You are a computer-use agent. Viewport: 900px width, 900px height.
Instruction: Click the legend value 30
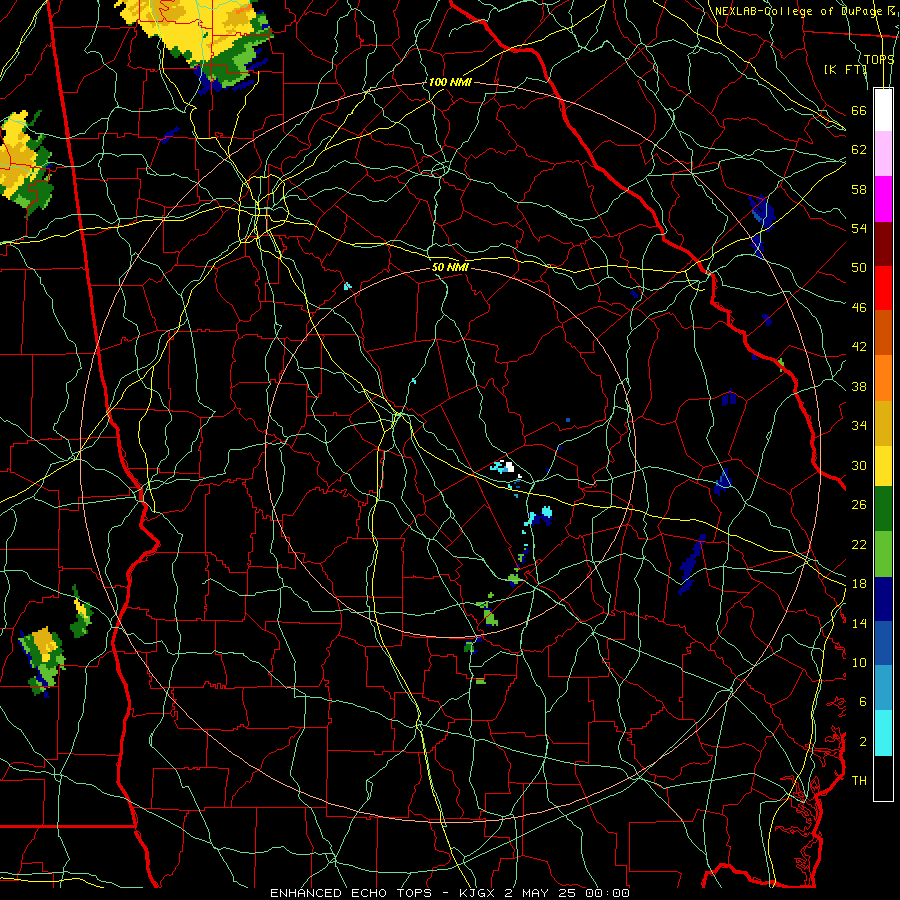[859, 465]
